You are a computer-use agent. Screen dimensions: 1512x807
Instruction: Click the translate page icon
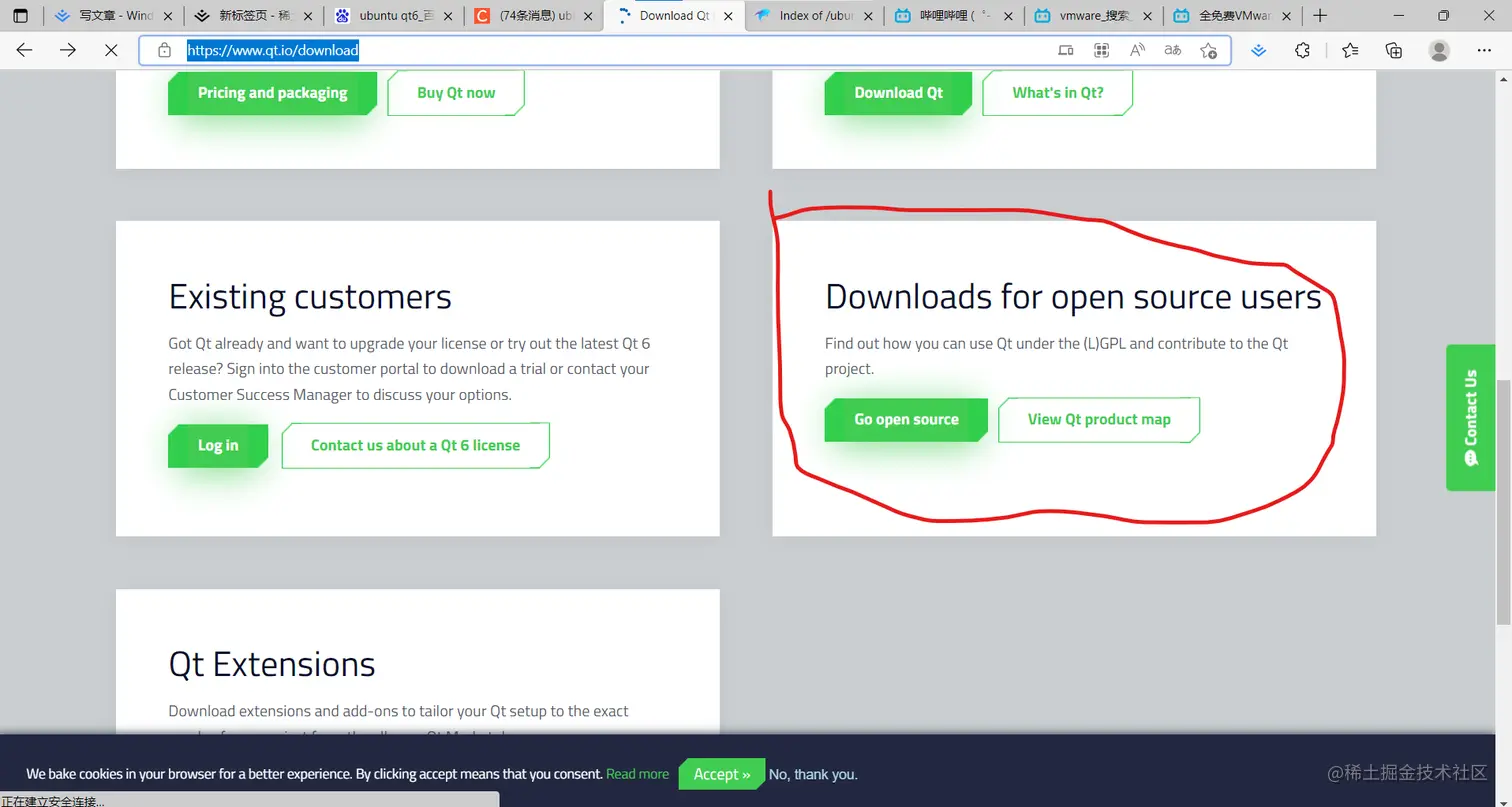tap(1172, 50)
